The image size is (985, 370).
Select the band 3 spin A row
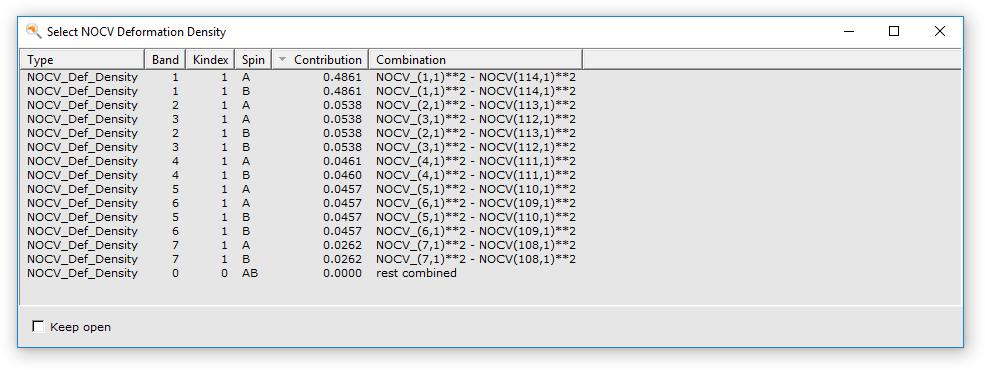tap(490, 119)
